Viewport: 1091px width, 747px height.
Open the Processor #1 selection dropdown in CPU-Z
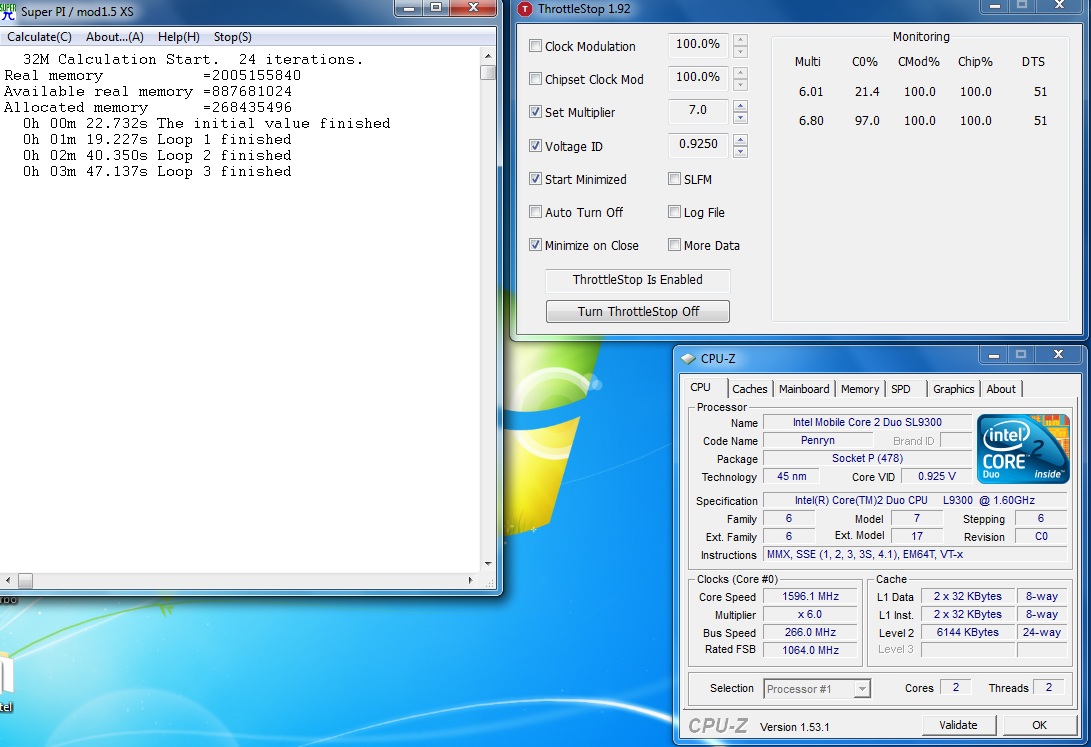[862, 689]
